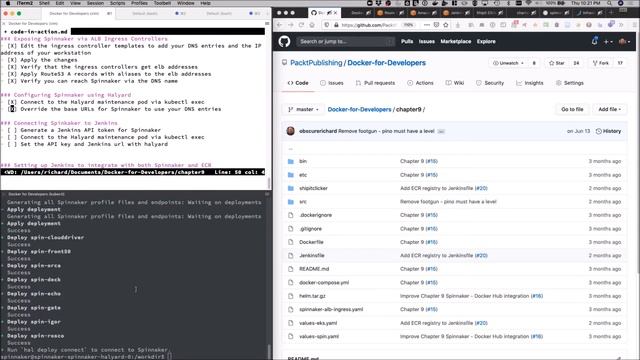Open the GitHub notifications bell
This screenshot has width=640, height=360.
click(x=594, y=41)
